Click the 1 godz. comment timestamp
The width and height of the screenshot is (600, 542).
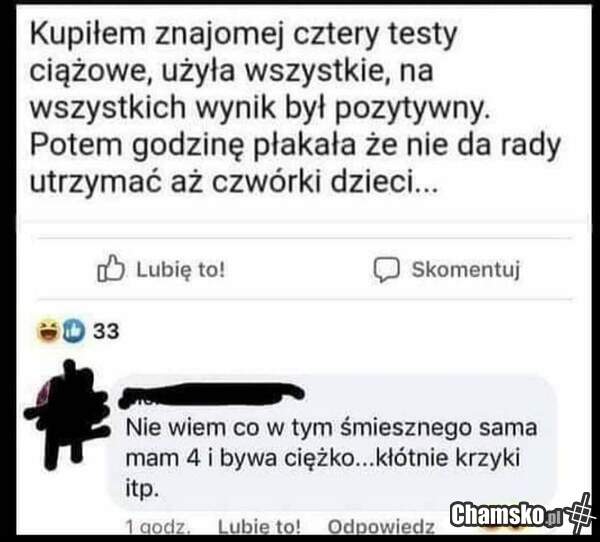click(158, 528)
